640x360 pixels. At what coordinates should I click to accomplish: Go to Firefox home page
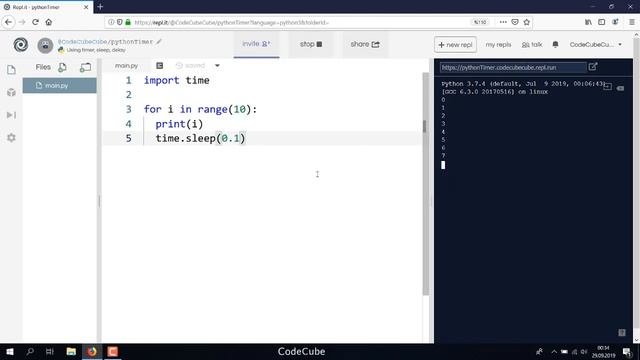point(49,22)
